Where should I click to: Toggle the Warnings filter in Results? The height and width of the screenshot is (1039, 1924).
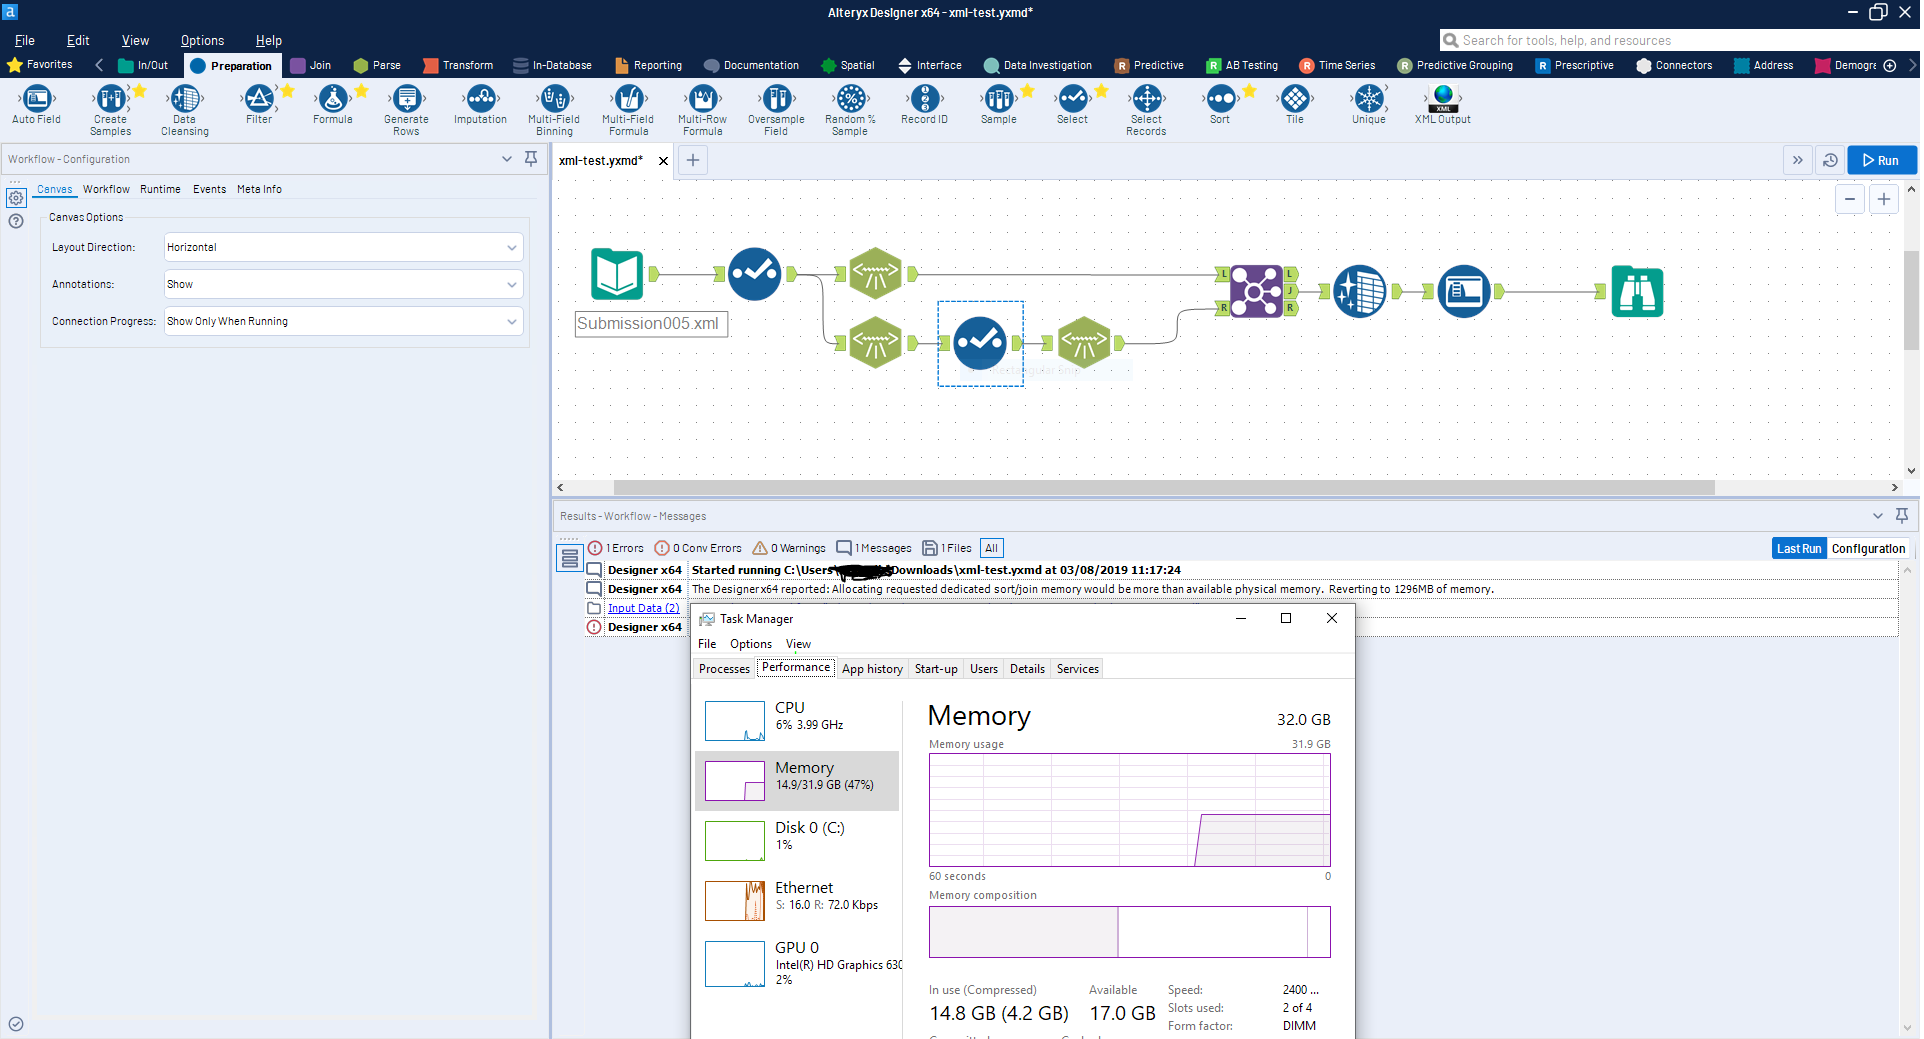(788, 548)
